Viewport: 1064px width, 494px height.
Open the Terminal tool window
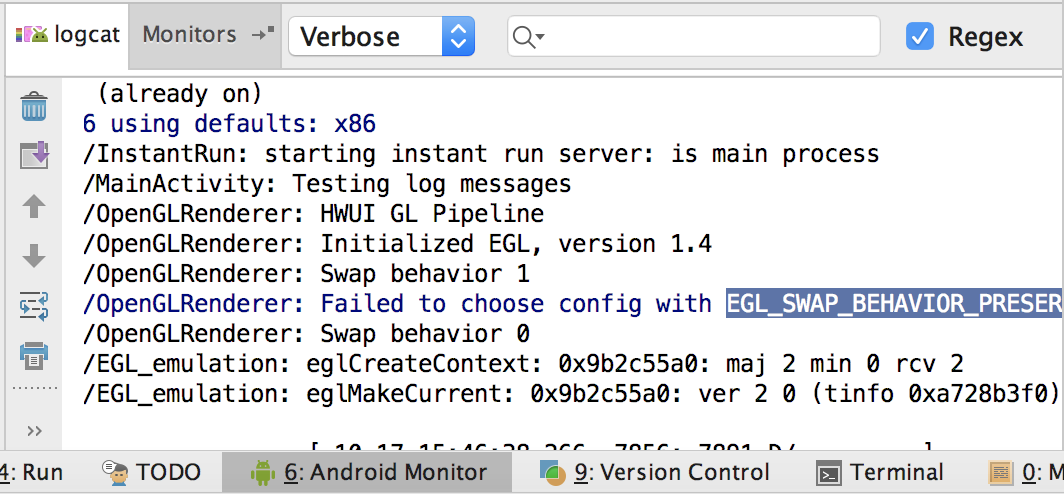point(880,472)
